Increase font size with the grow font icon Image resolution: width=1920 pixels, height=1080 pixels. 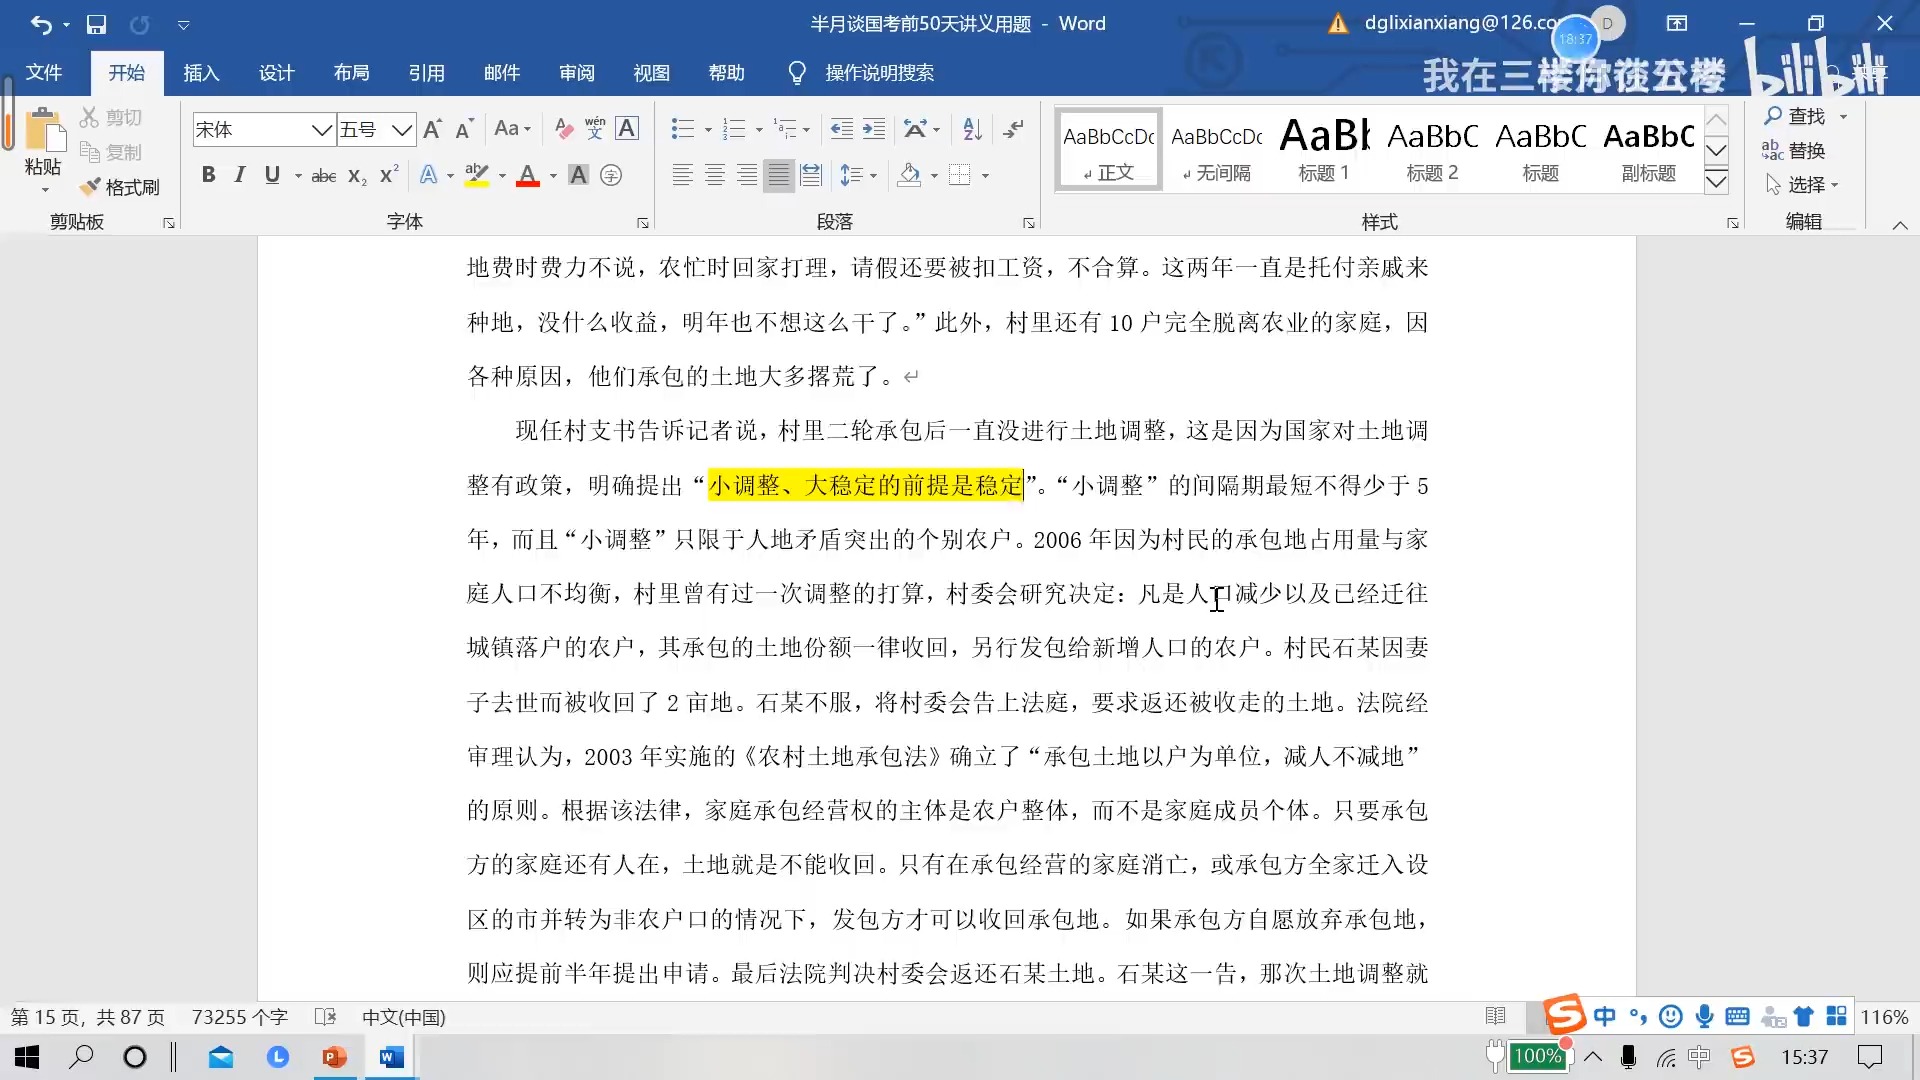(433, 129)
